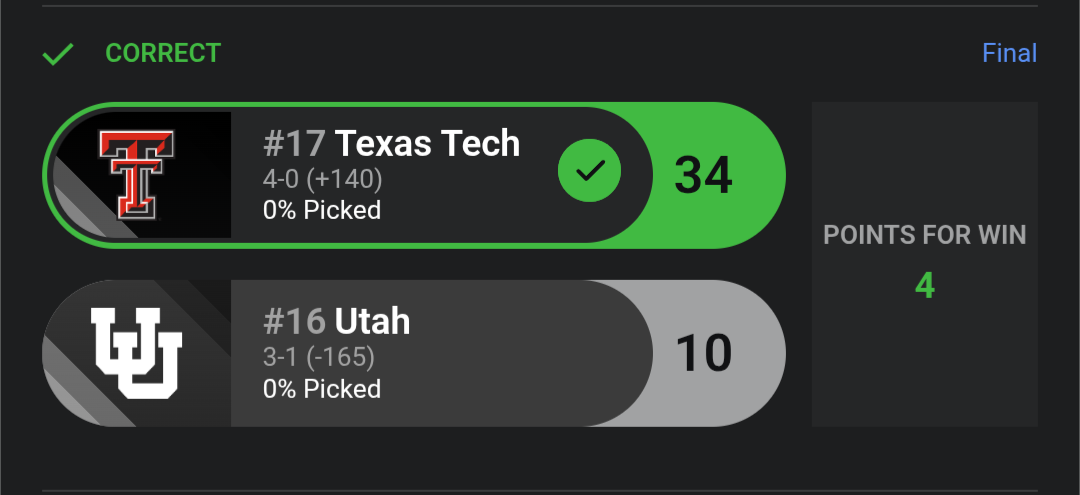Click the Utah interlocking U logo

click(x=137, y=352)
